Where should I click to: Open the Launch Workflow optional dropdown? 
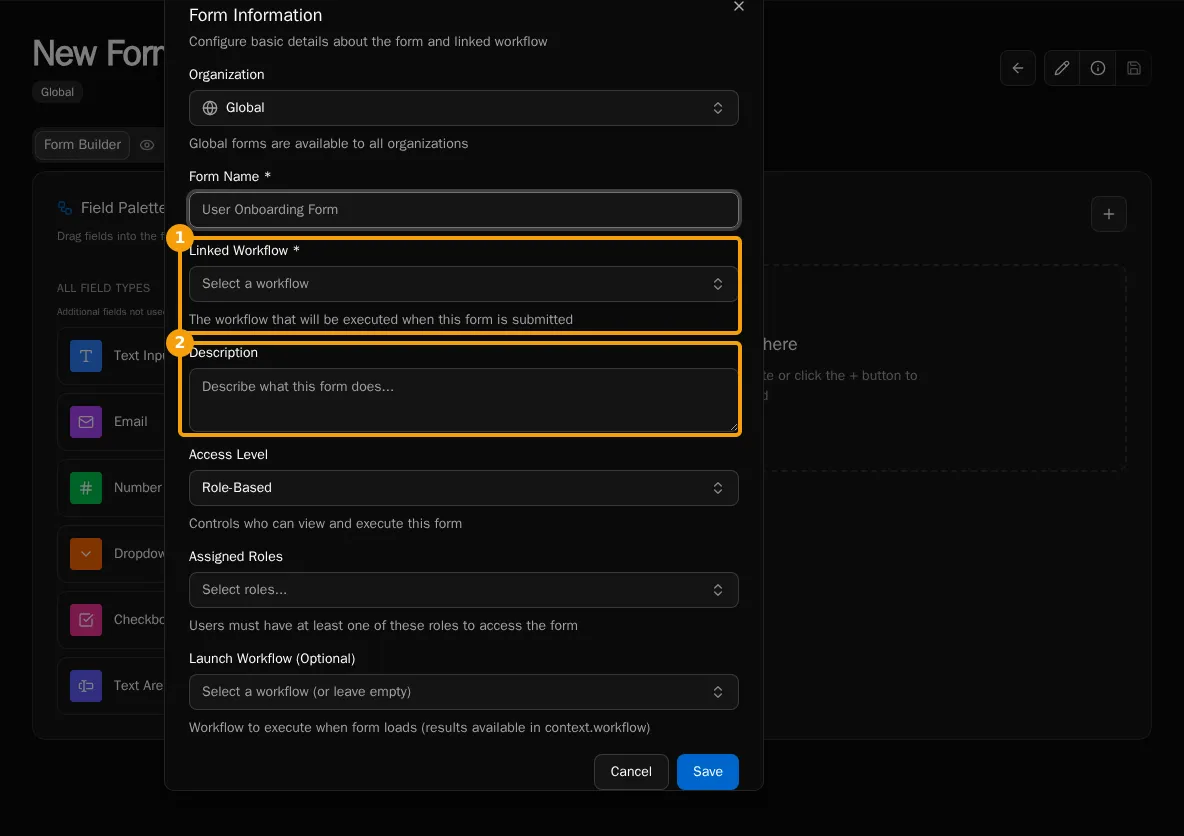(x=463, y=692)
